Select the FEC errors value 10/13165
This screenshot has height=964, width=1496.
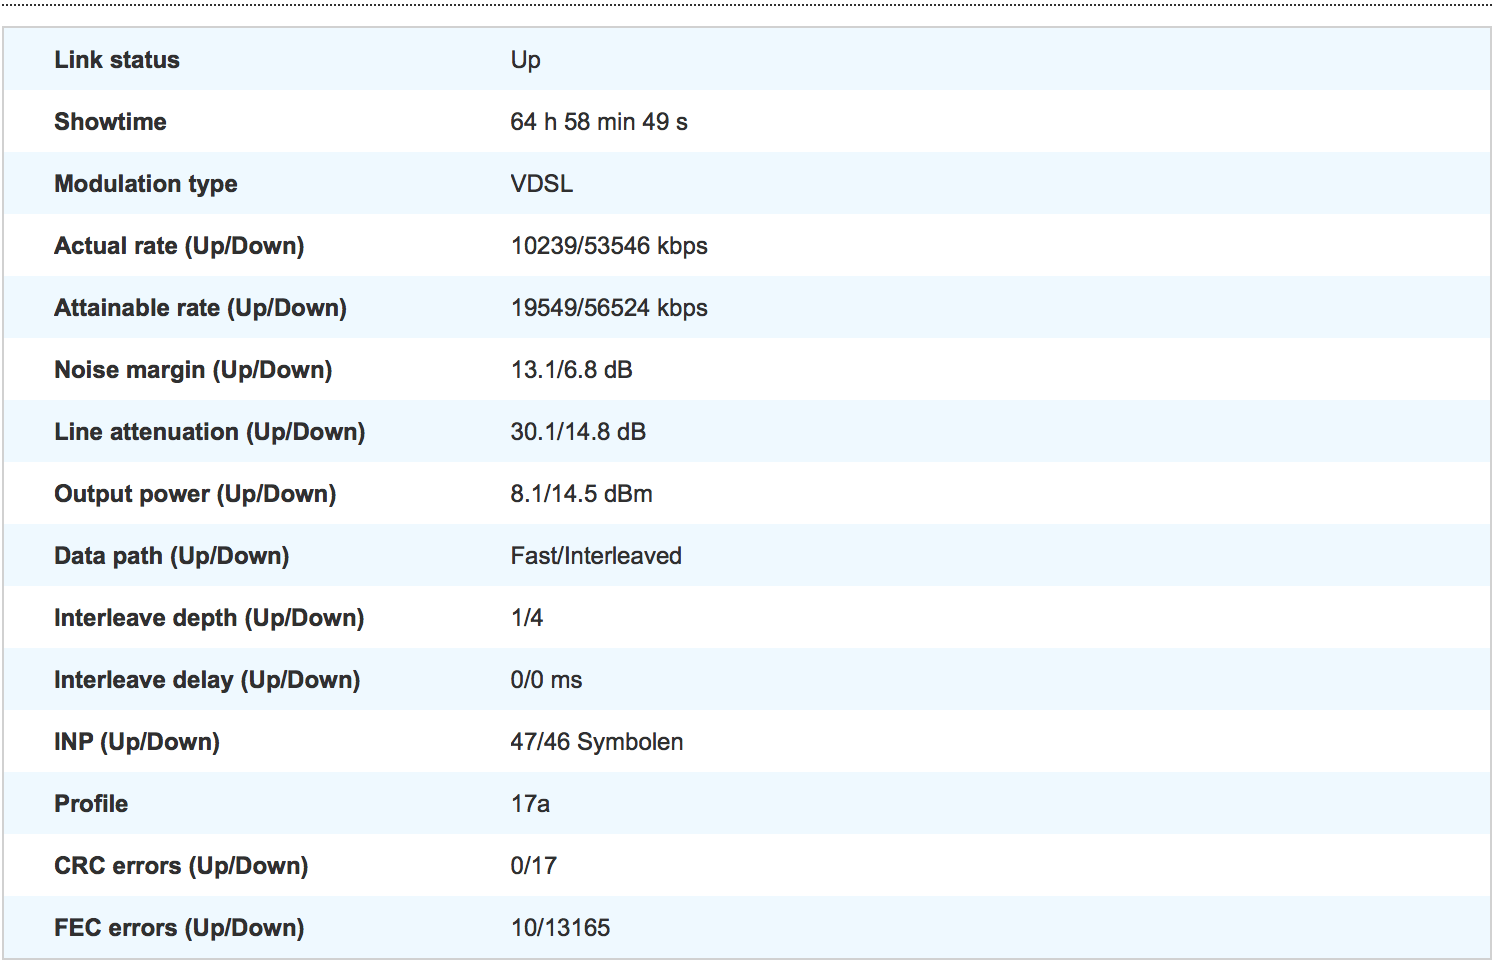pyautogui.click(x=560, y=928)
